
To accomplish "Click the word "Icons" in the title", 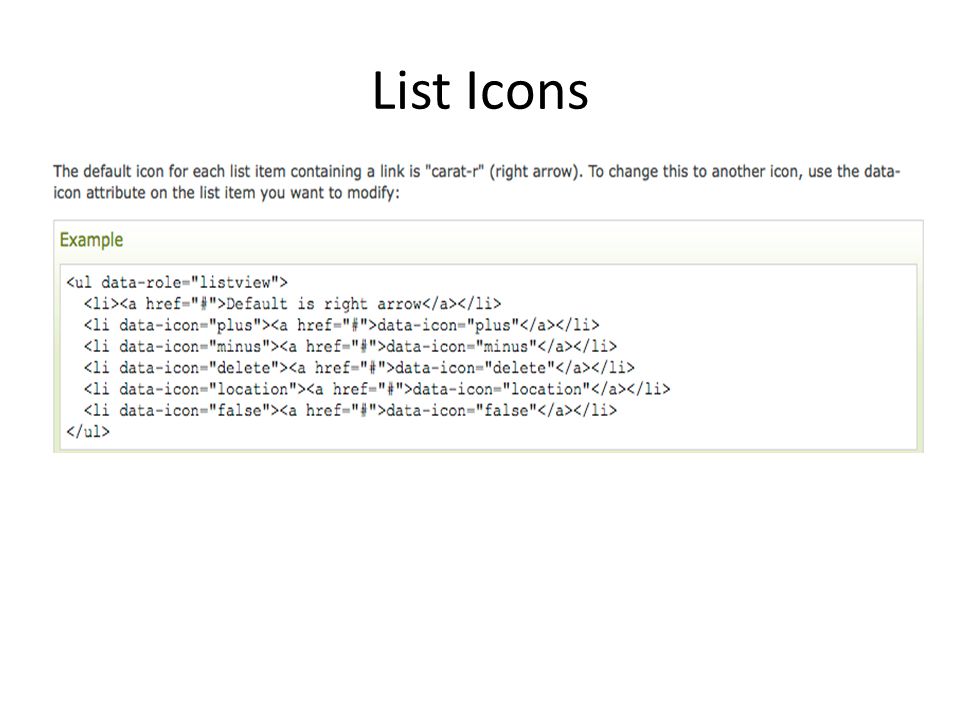I will pos(527,91).
